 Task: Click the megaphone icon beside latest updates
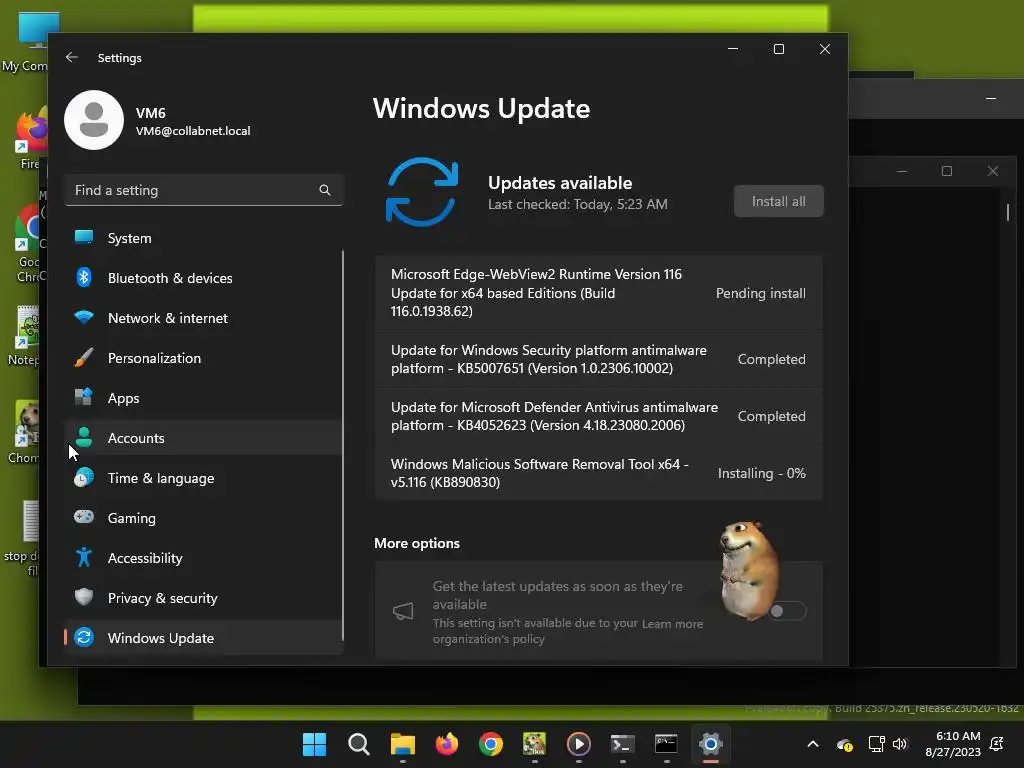[403, 611]
